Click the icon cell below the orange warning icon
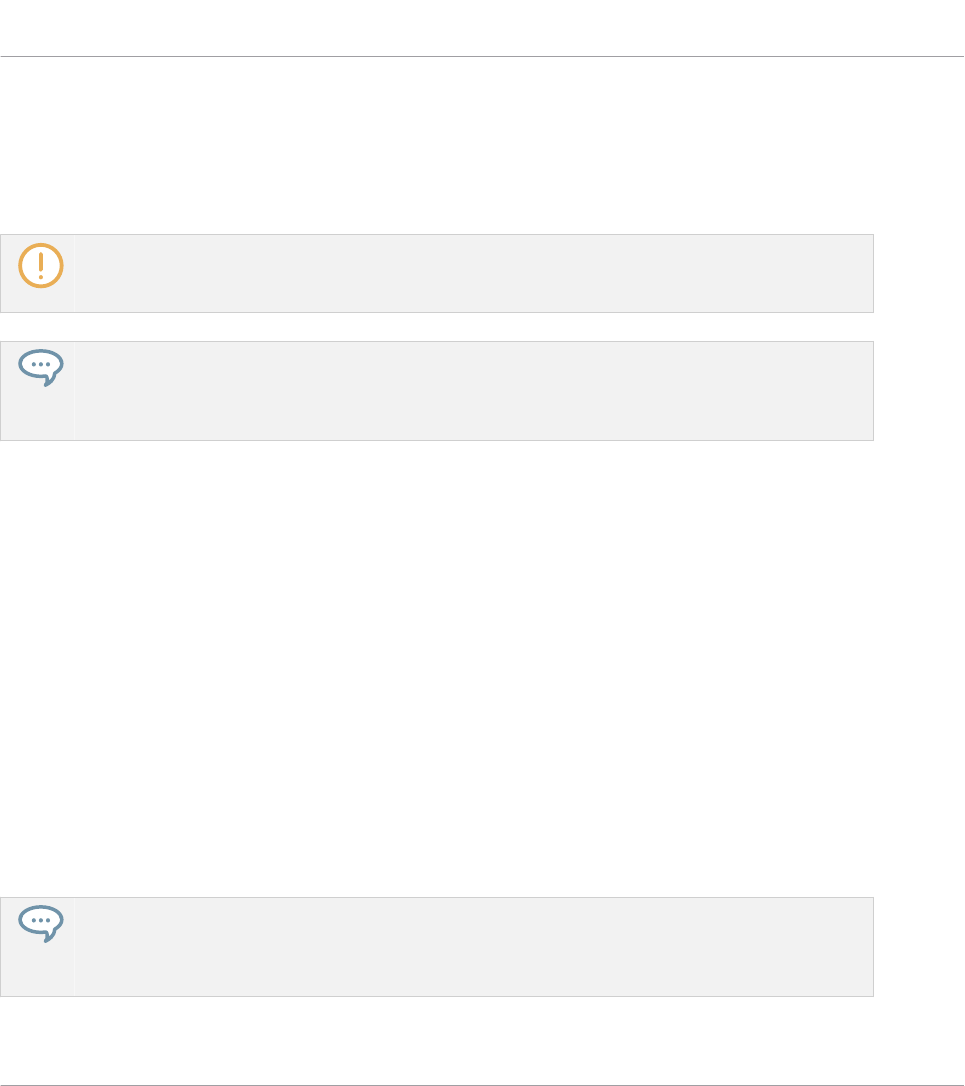Viewport: 965px width, 1086px height. click(x=37, y=301)
